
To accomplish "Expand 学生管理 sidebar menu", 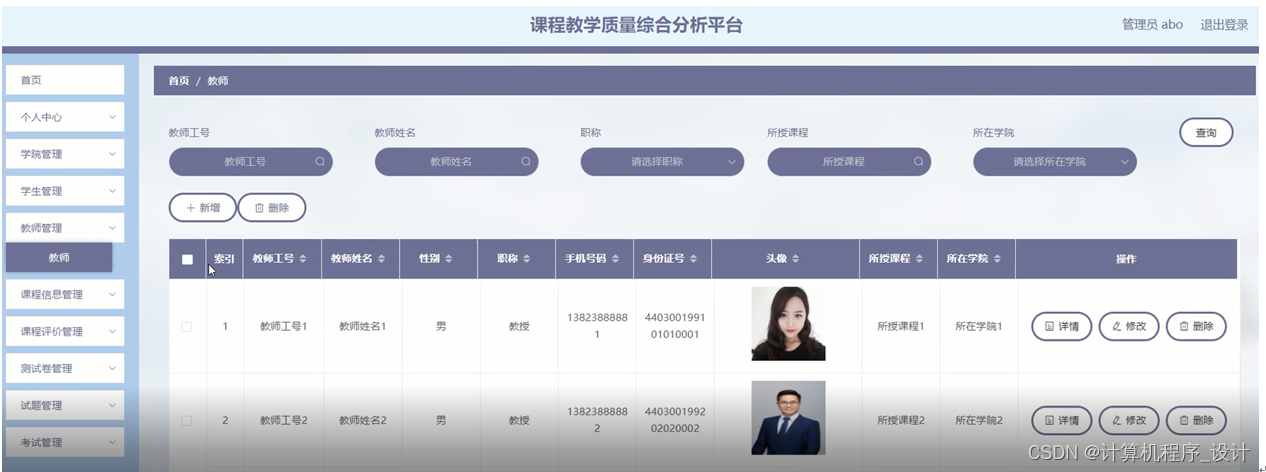I will point(65,191).
